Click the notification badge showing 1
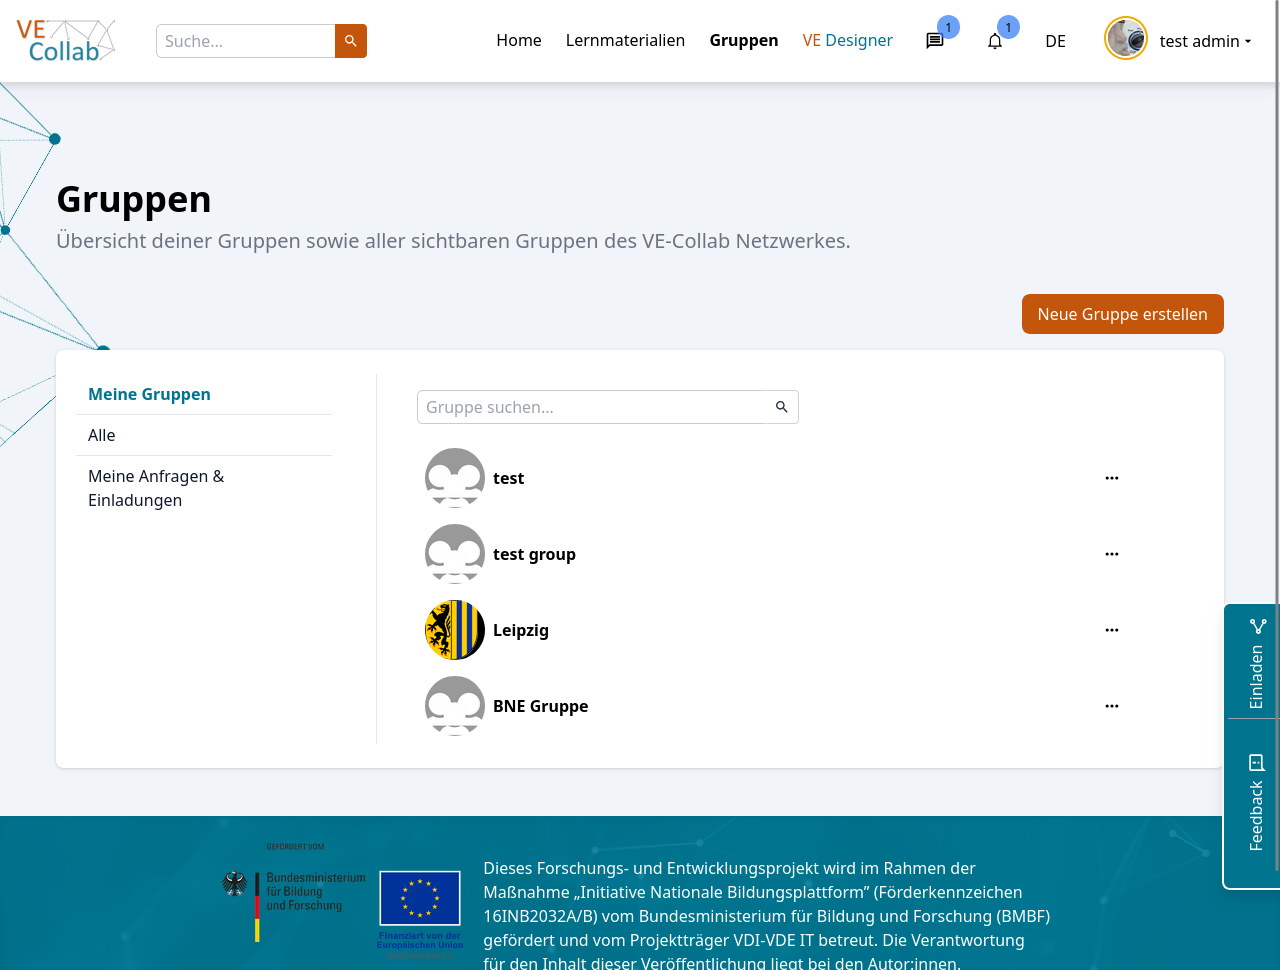Viewport: 1280px width, 970px height. (x=1008, y=27)
